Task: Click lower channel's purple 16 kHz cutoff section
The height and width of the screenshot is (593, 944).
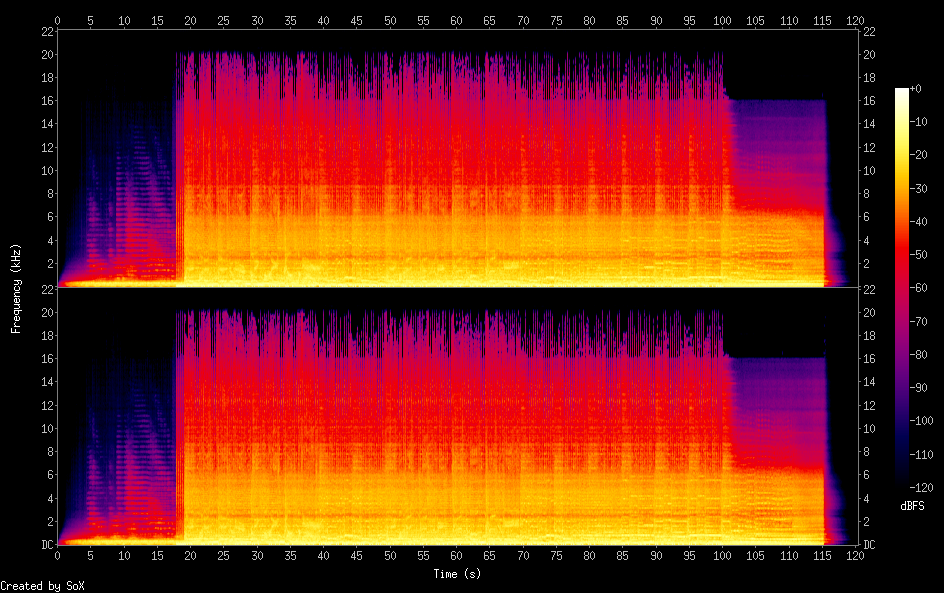Action: 775,400
